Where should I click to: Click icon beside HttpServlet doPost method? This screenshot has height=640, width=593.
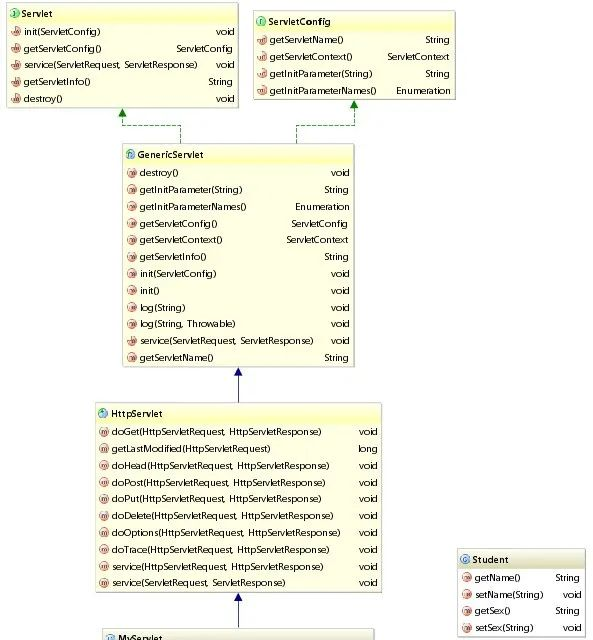click(x=104, y=482)
